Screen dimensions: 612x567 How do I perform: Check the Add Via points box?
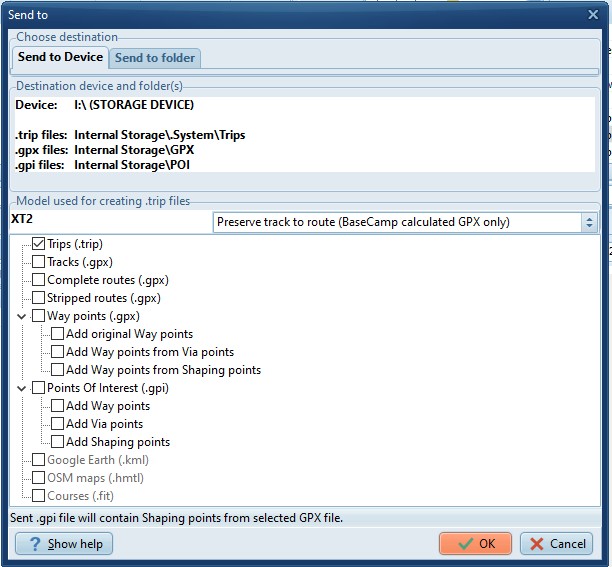coord(57,424)
